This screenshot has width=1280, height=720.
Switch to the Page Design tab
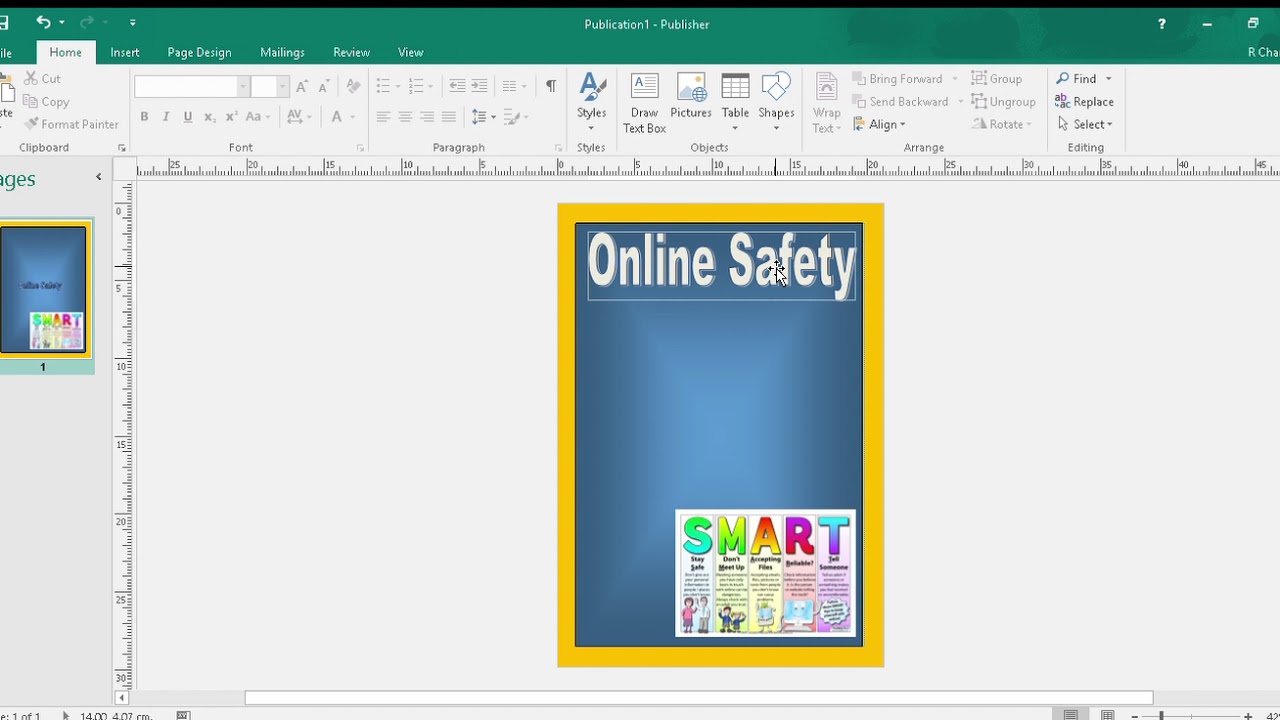pyautogui.click(x=199, y=52)
